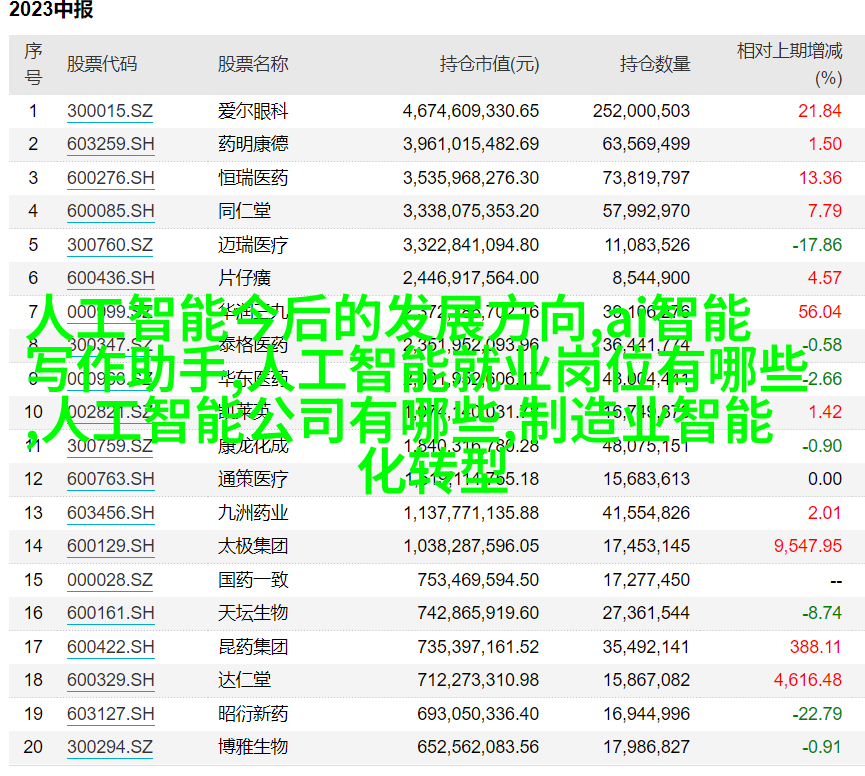Click market value 1,137,771,135.88

pyautogui.click(x=471, y=513)
